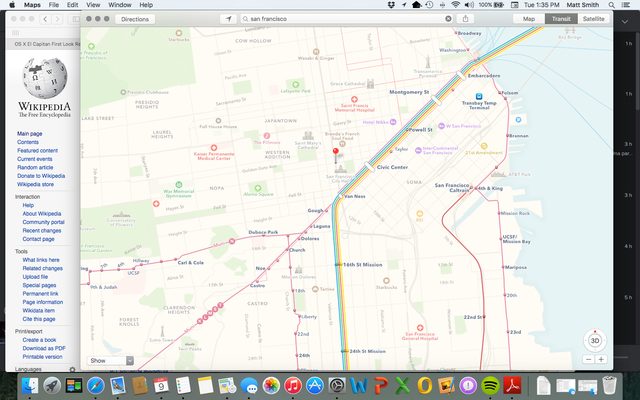Open the Window menu
Screen dimensions: 640x400
(120, 5)
